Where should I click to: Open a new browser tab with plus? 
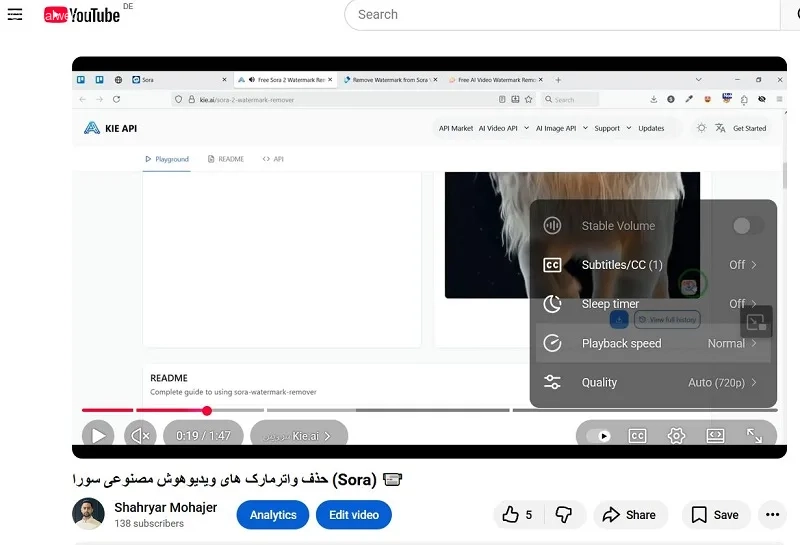[558, 80]
